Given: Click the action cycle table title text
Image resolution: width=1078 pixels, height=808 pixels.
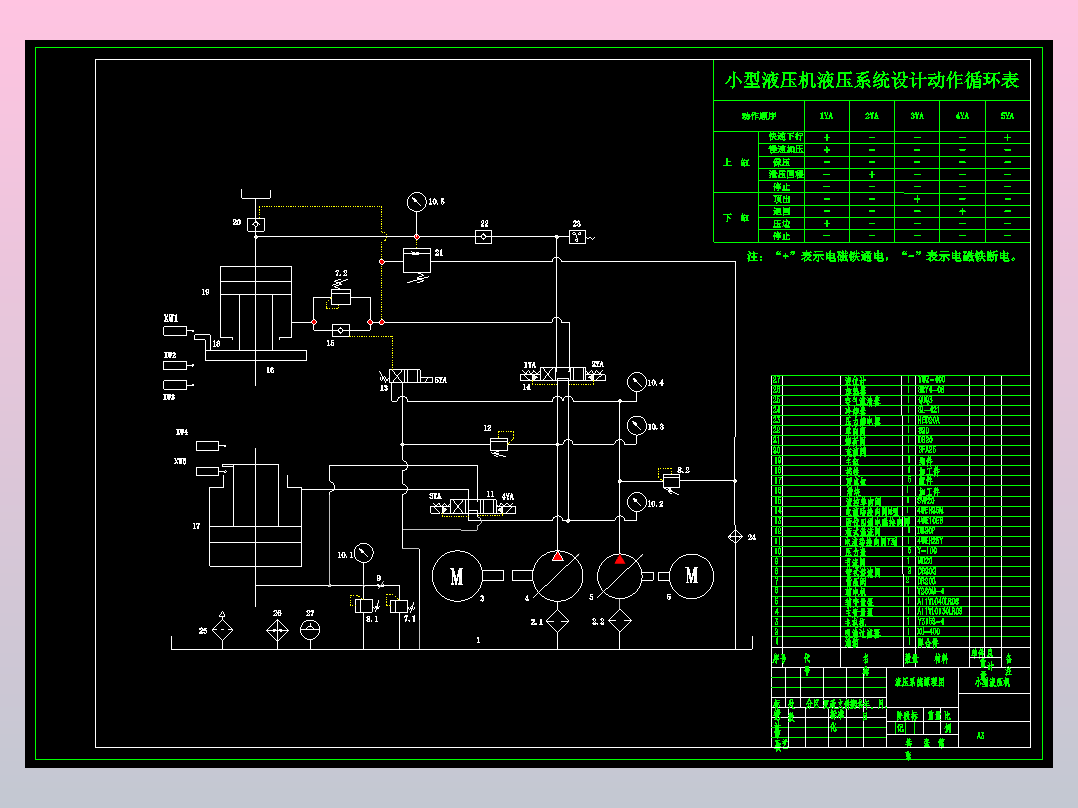Looking at the screenshot, I should coord(872,80).
